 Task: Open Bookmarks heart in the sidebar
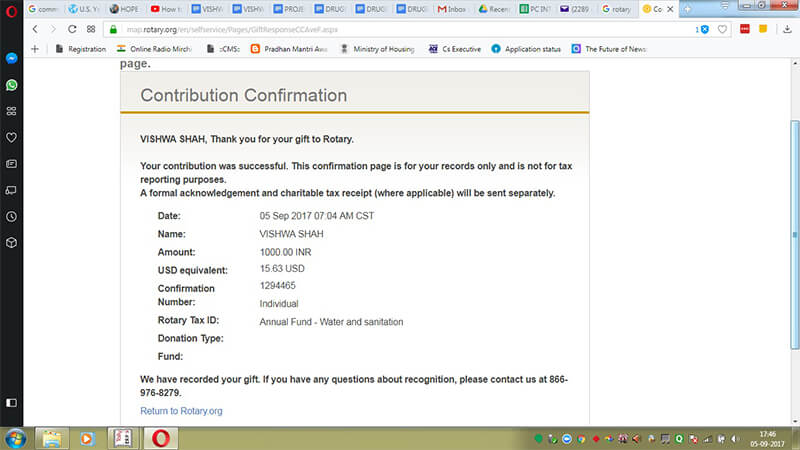point(11,138)
